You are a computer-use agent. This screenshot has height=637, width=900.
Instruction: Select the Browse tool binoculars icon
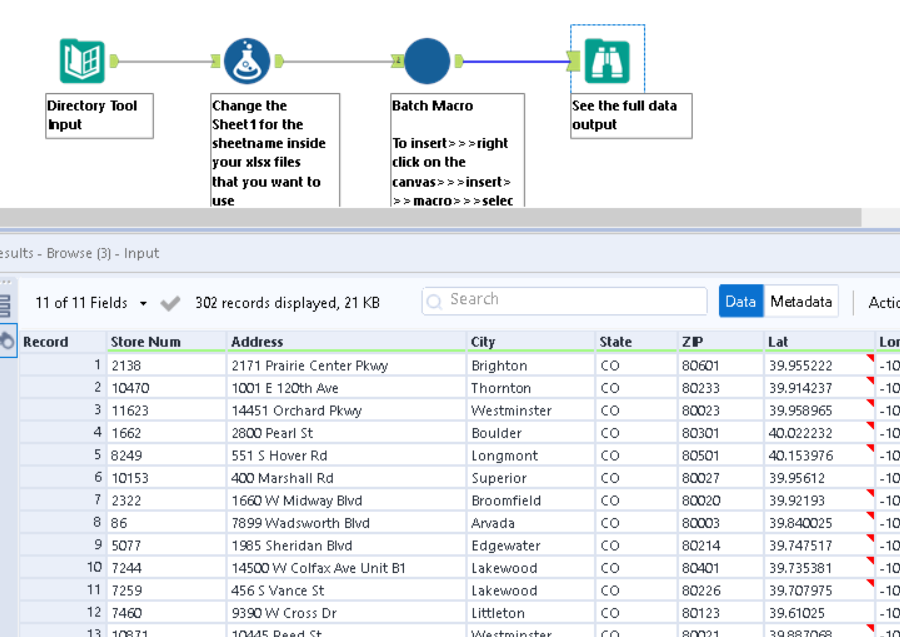[x=607, y=61]
